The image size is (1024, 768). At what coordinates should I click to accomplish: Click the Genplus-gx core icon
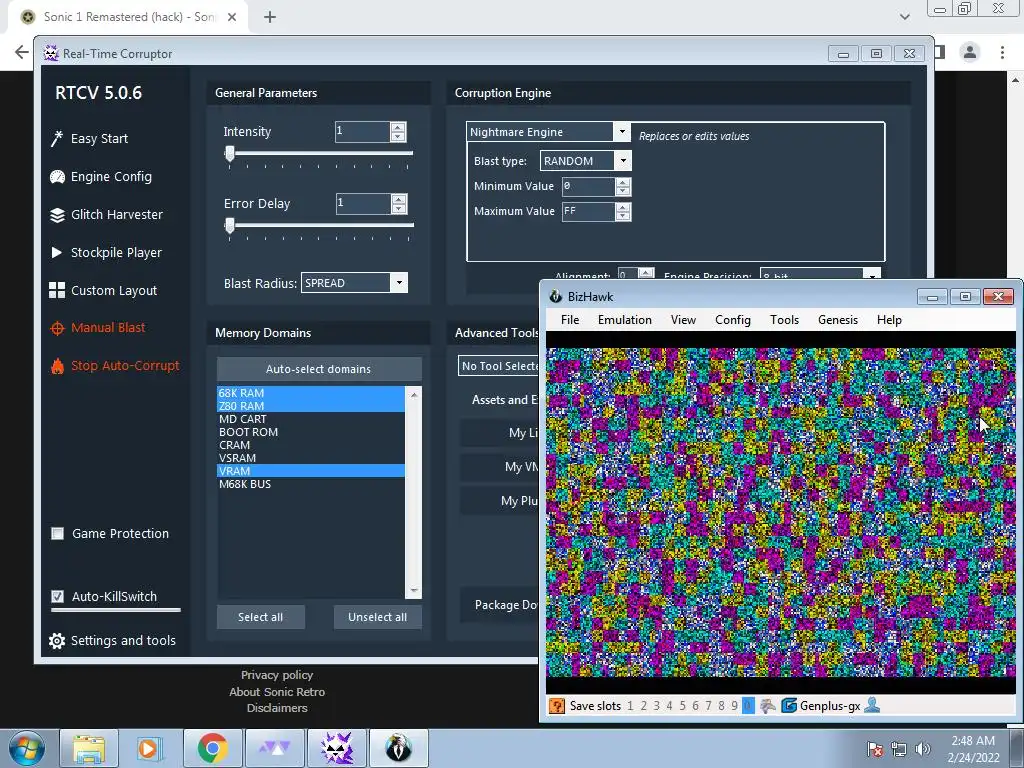pyautogui.click(x=789, y=706)
